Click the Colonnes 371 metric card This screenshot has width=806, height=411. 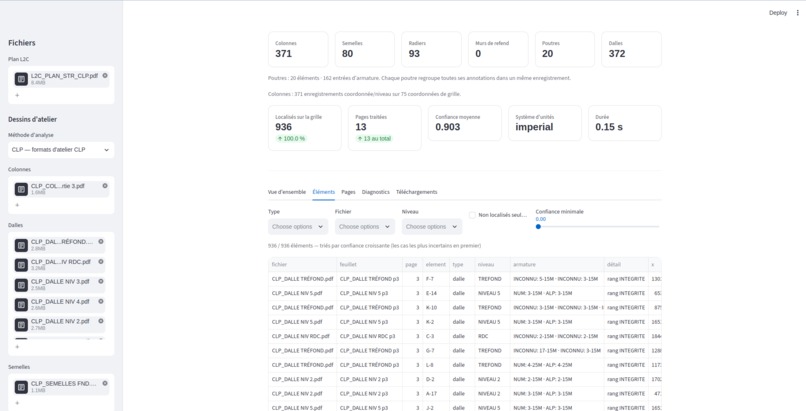click(298, 49)
